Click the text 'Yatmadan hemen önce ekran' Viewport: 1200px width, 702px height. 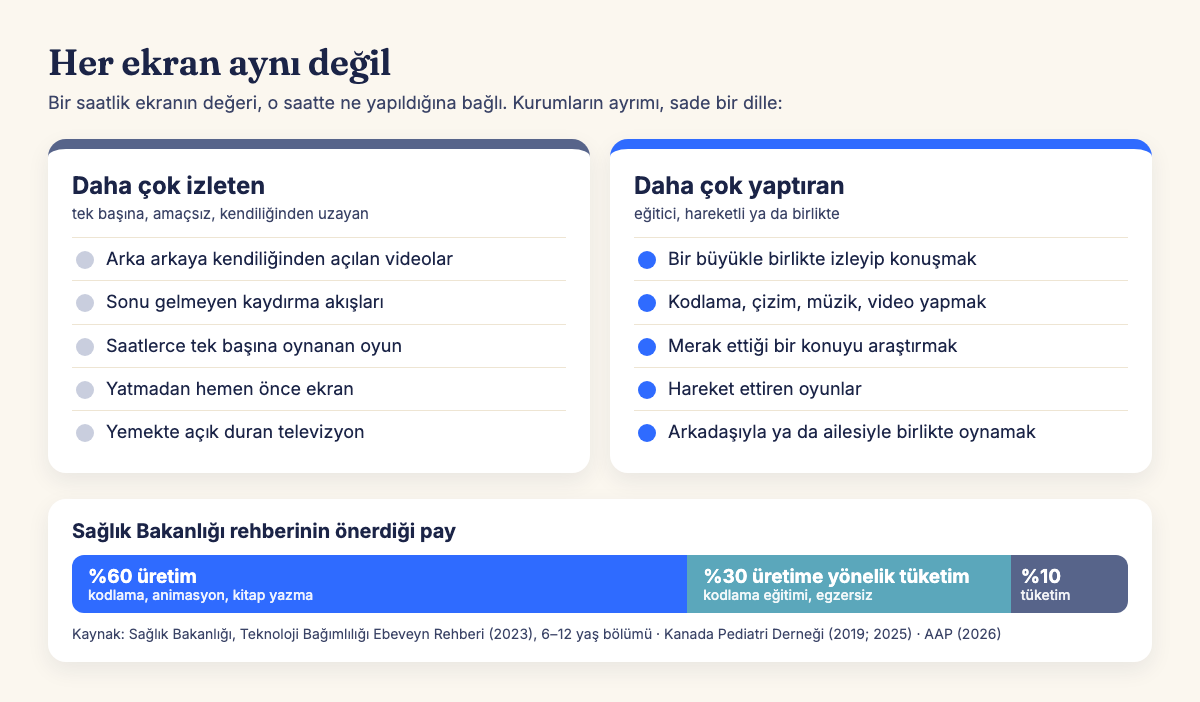[230, 389]
